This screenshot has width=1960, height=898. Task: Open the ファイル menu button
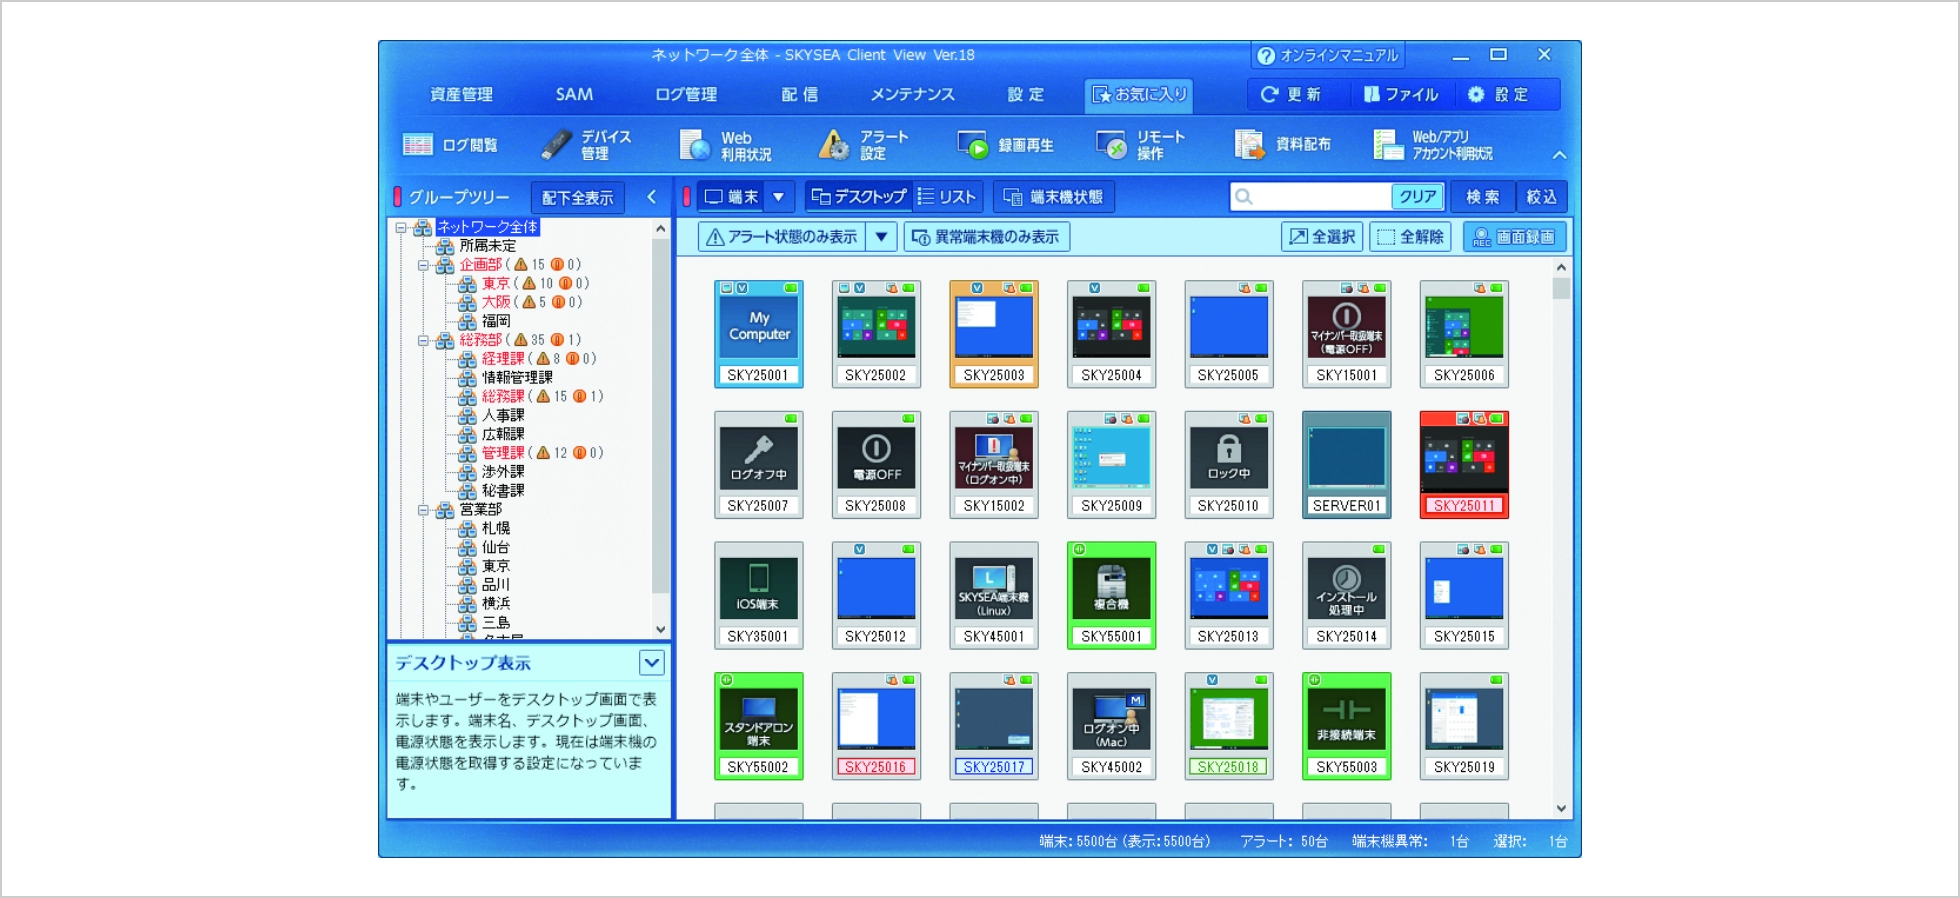coord(1401,94)
